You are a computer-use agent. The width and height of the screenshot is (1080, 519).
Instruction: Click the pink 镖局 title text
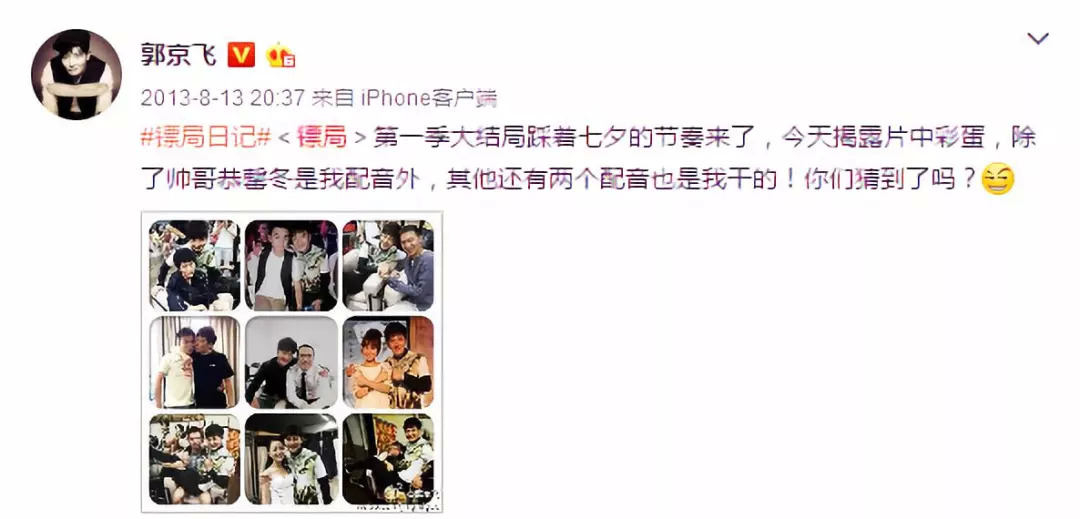321,140
